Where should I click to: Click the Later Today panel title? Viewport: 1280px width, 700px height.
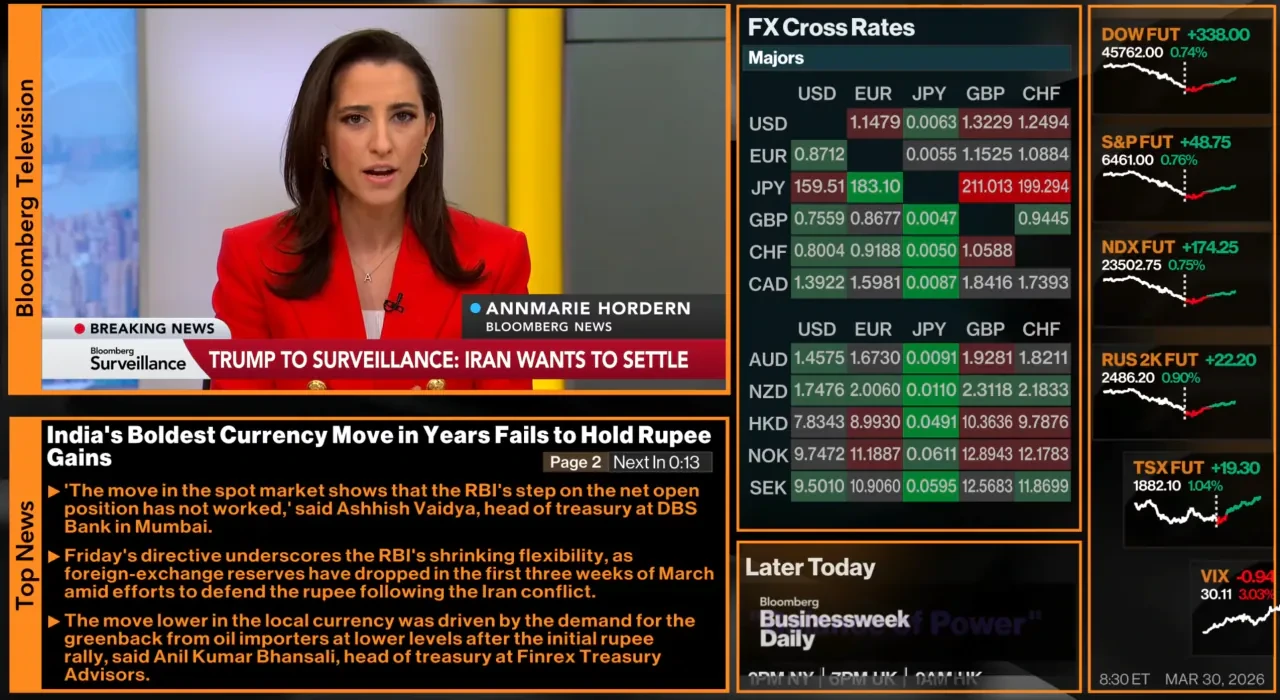tap(810, 568)
